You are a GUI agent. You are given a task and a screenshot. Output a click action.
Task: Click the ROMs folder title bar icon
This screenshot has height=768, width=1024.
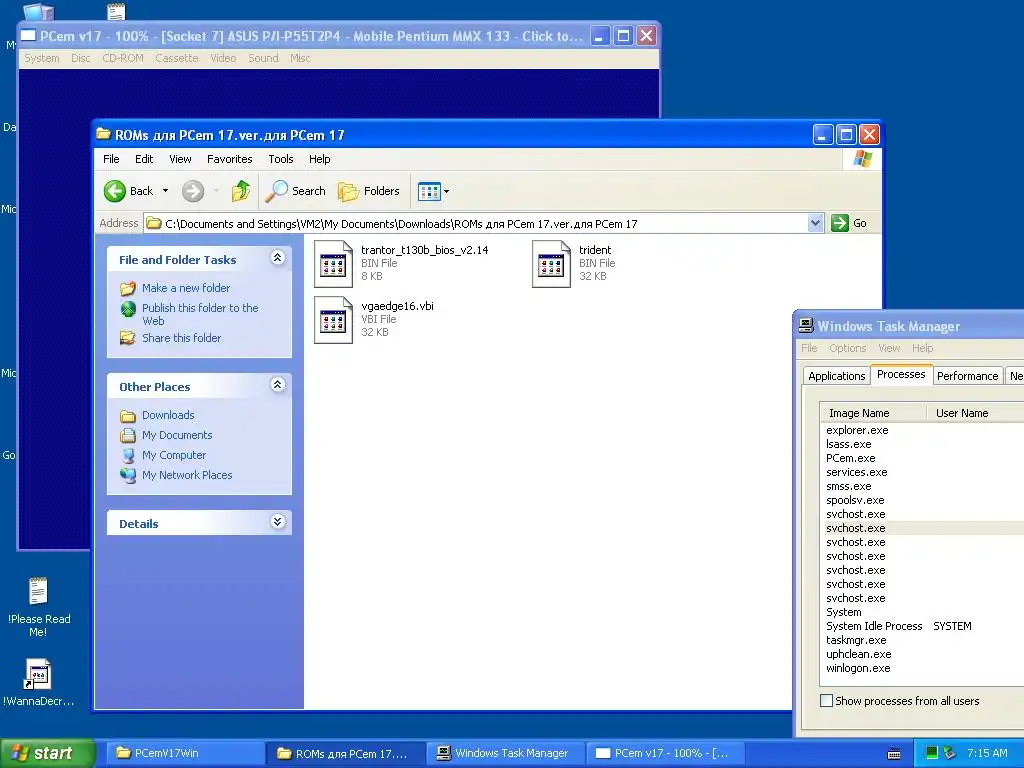coord(103,135)
